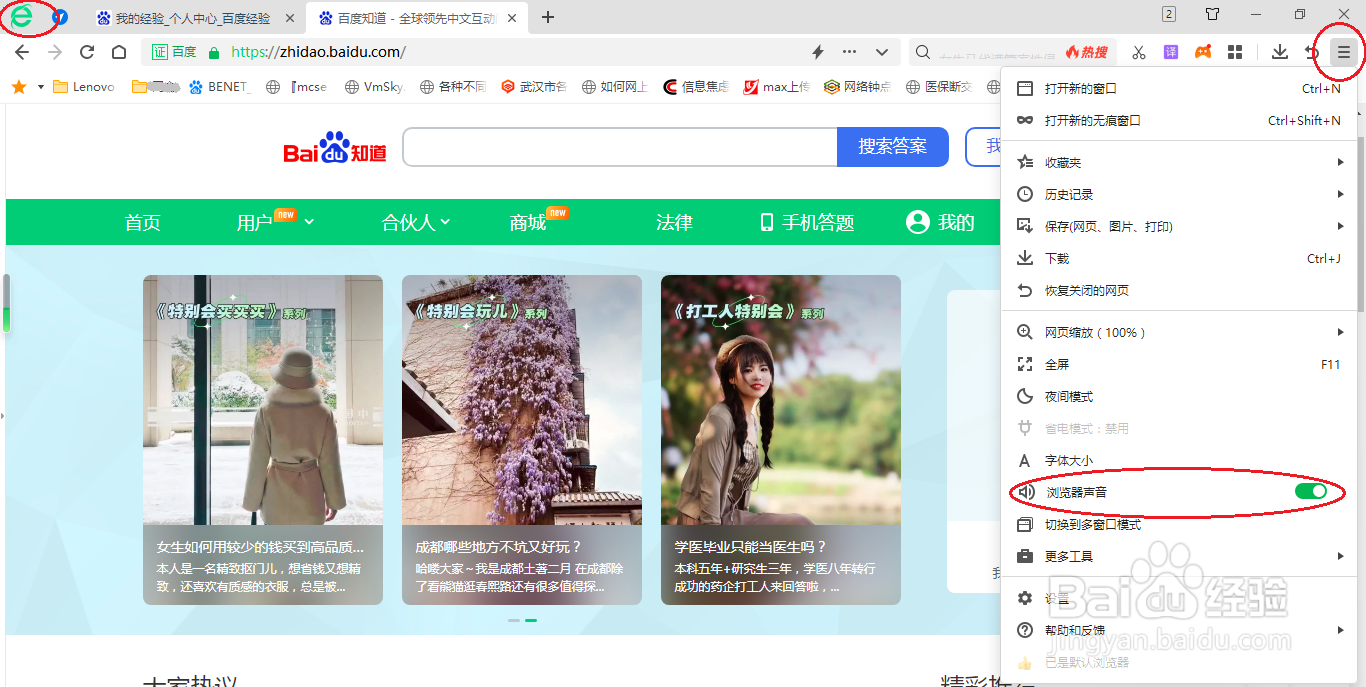Select 全屏 menu entry
The width and height of the screenshot is (1366, 687).
coord(1178,365)
